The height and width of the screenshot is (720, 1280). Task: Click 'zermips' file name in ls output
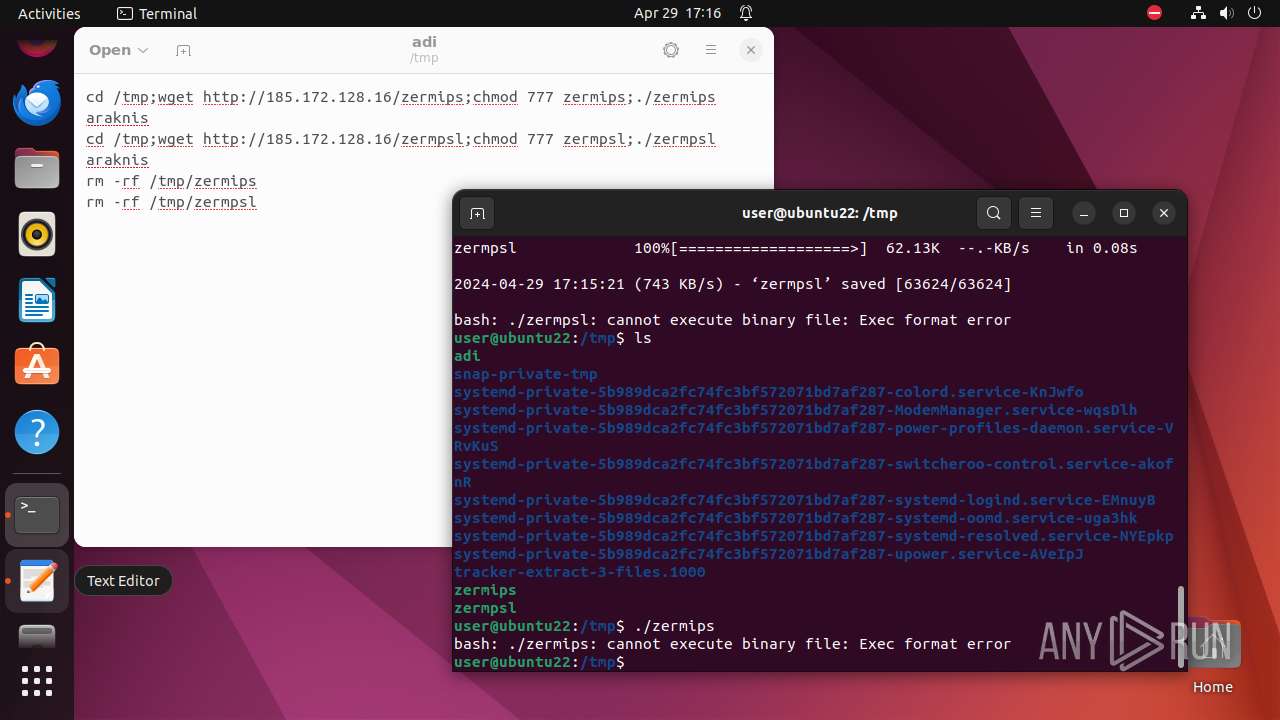coord(485,590)
